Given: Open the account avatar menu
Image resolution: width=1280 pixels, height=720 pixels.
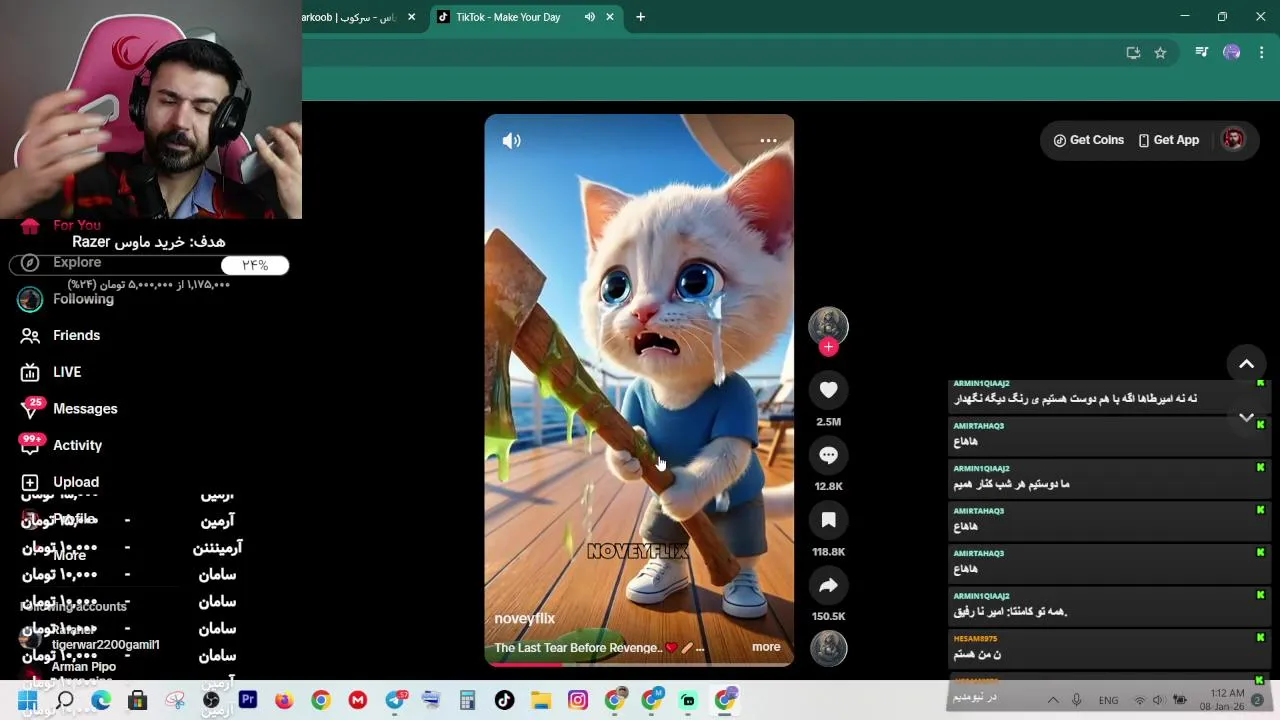Looking at the screenshot, I should [1233, 139].
